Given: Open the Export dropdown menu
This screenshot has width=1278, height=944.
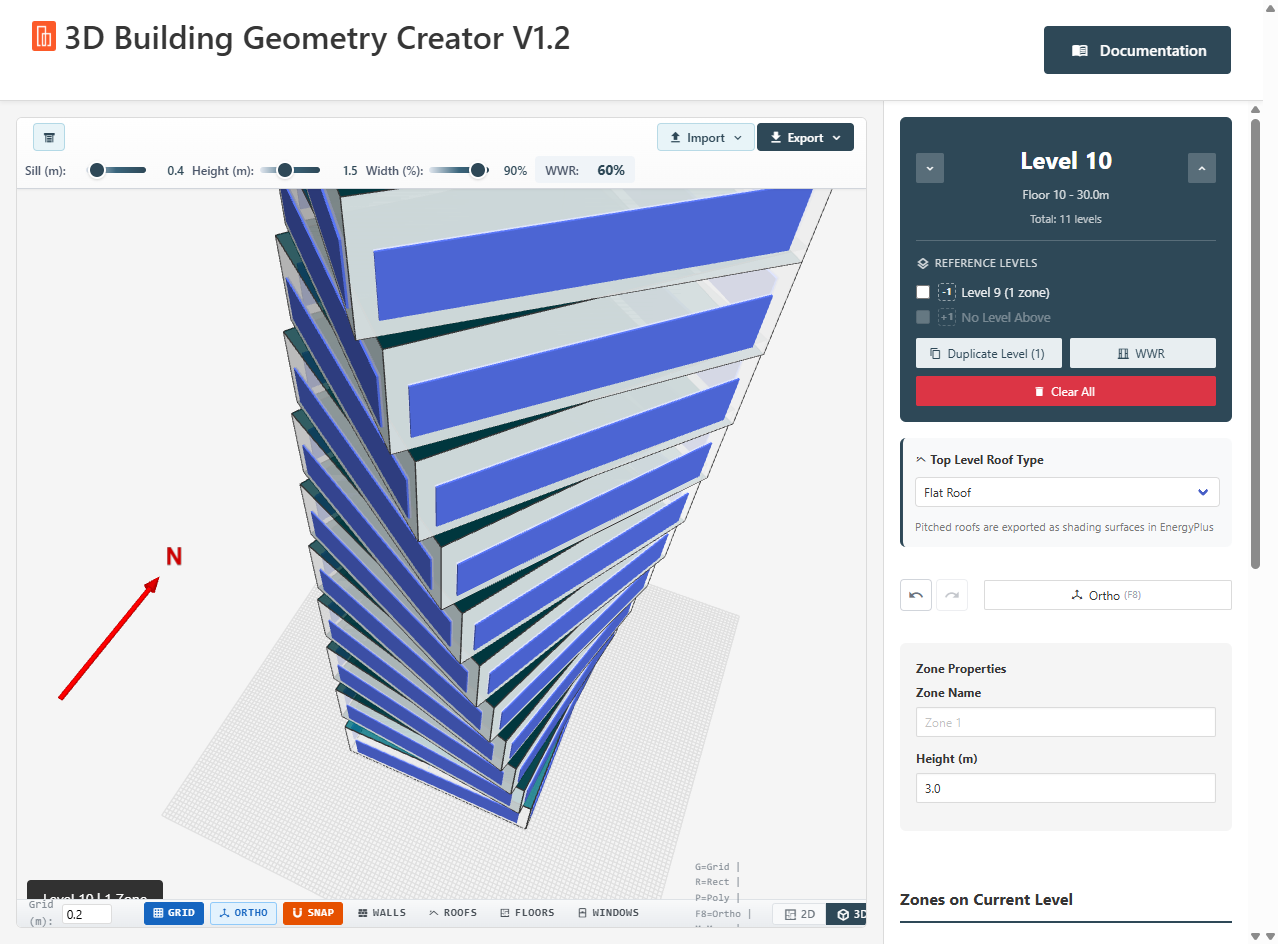Looking at the screenshot, I should point(805,138).
